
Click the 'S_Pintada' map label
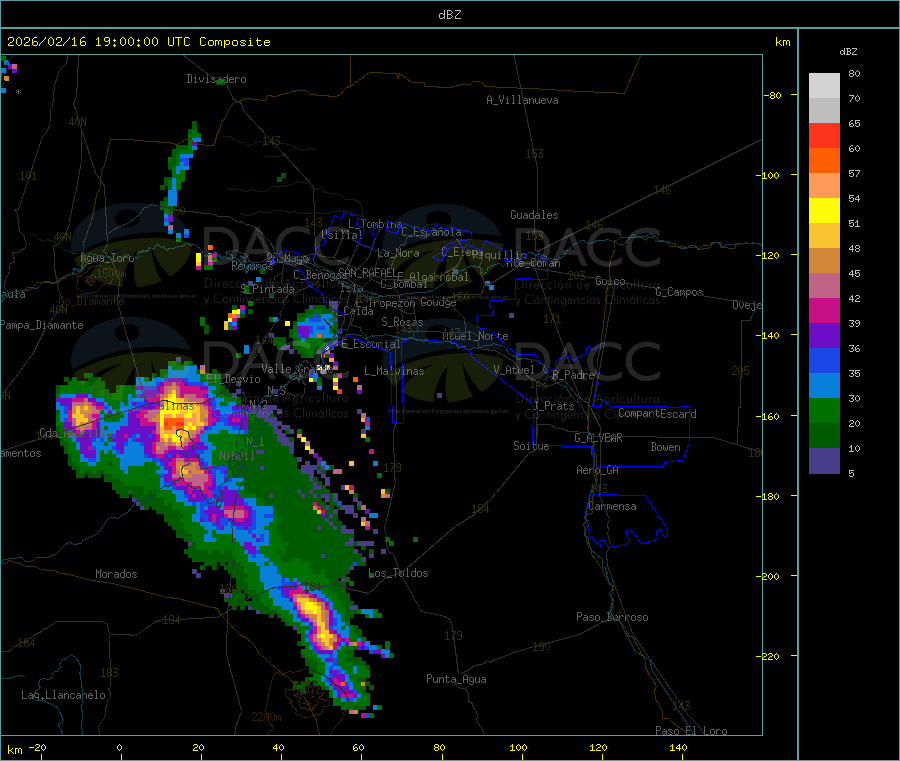[267, 289]
